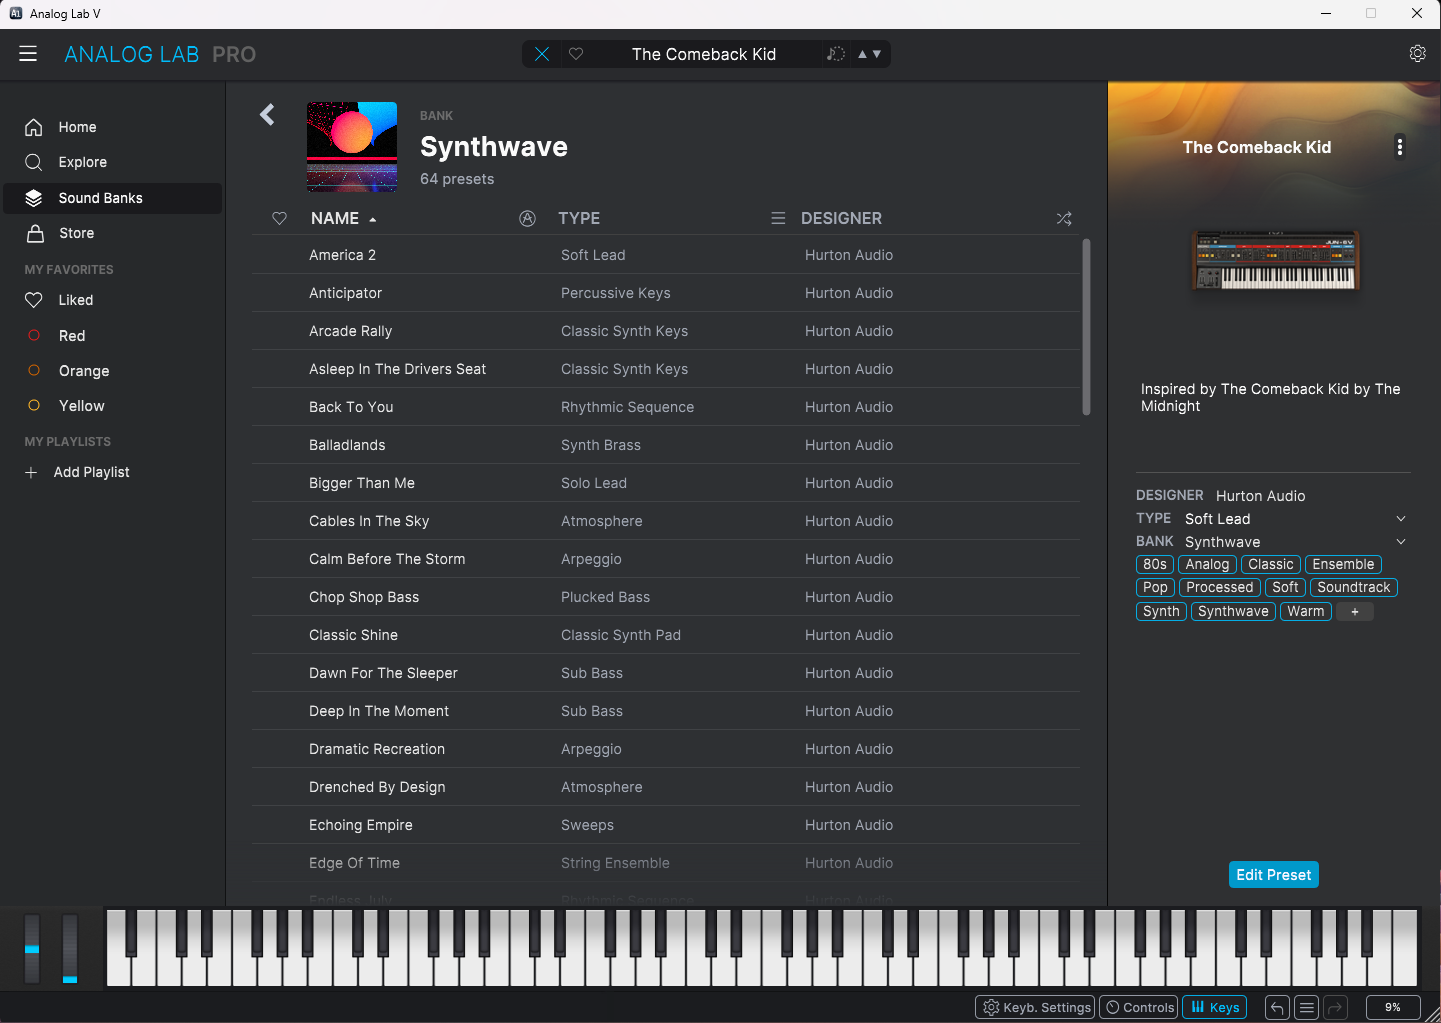Click the Edit Preset button

coord(1274,875)
